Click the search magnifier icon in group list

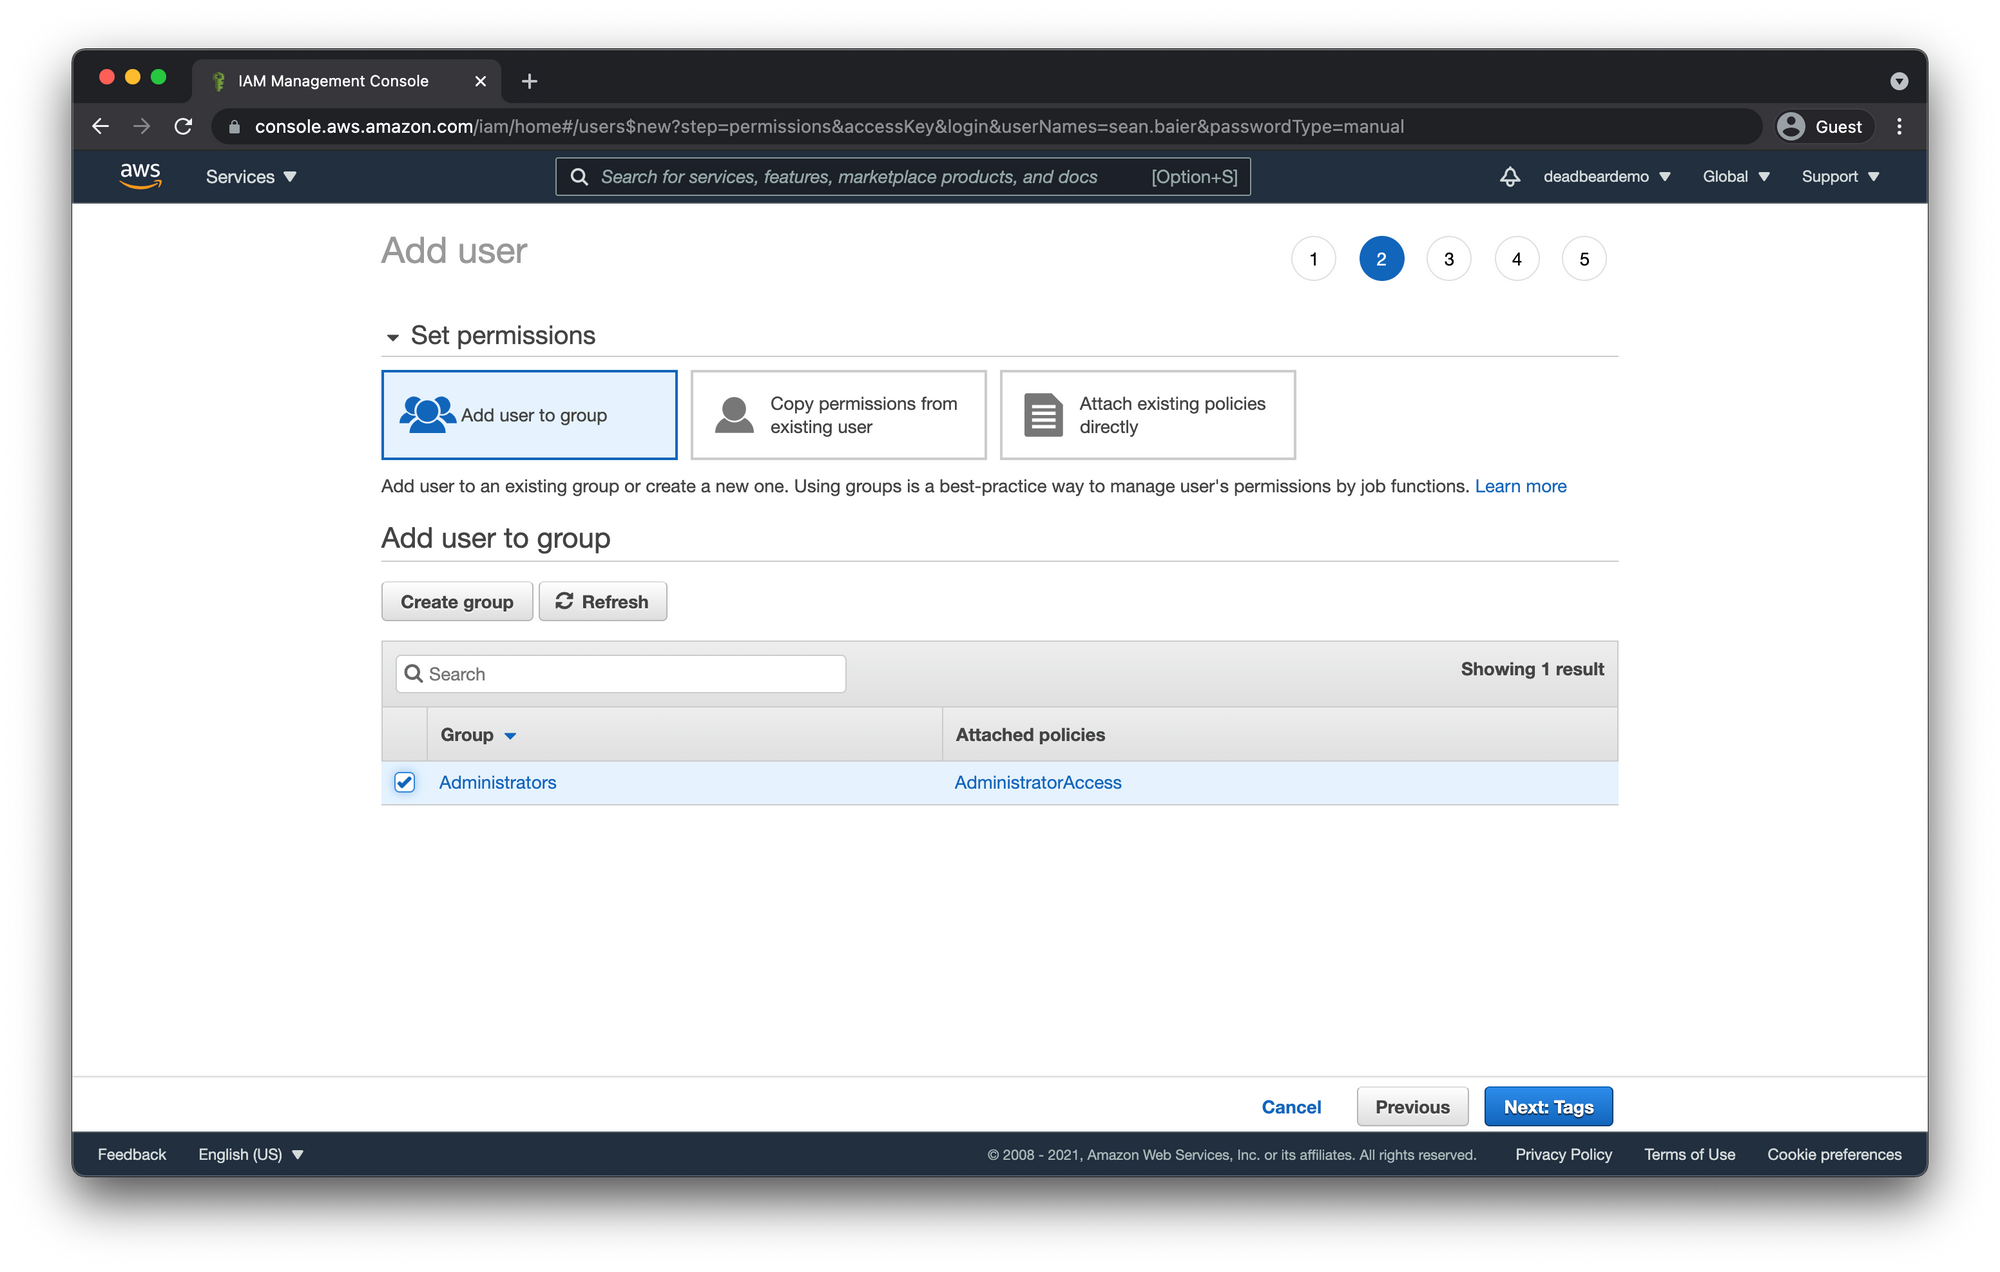coord(417,673)
